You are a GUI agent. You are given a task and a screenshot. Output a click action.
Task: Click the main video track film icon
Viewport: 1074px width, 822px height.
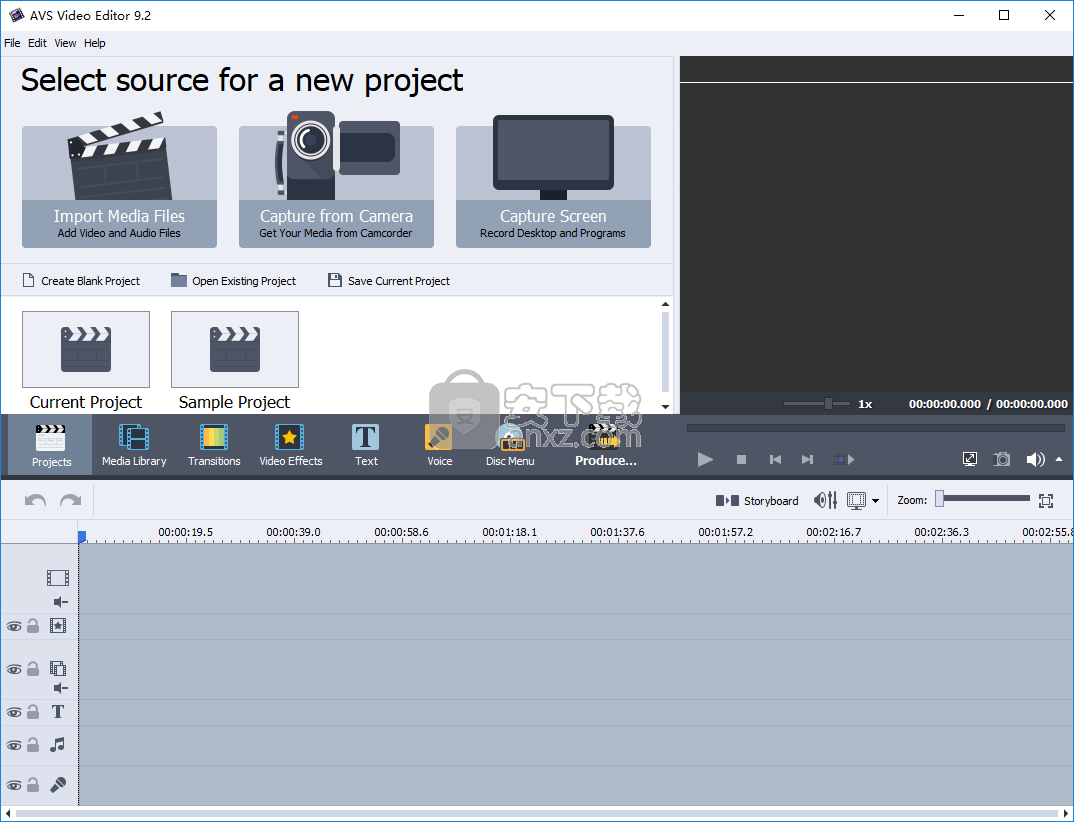tap(58, 577)
